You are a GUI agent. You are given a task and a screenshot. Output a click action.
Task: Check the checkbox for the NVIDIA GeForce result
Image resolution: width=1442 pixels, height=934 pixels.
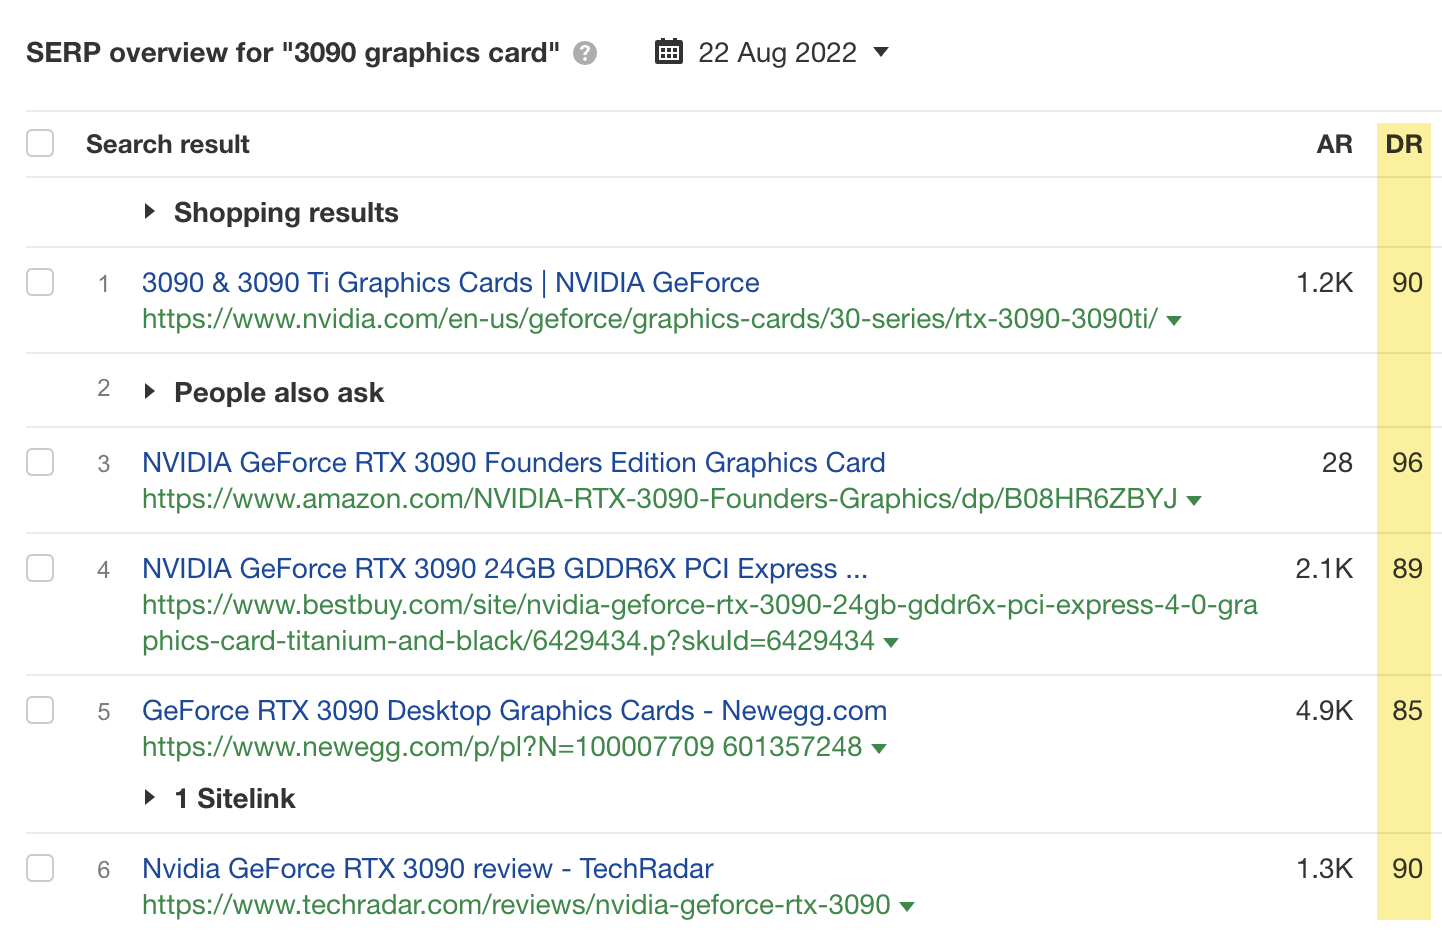point(40,282)
